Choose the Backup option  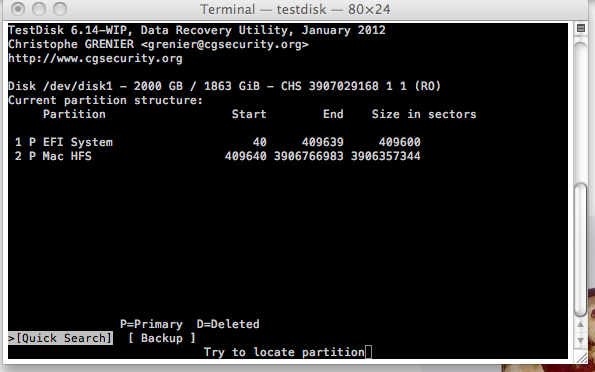pos(162,338)
